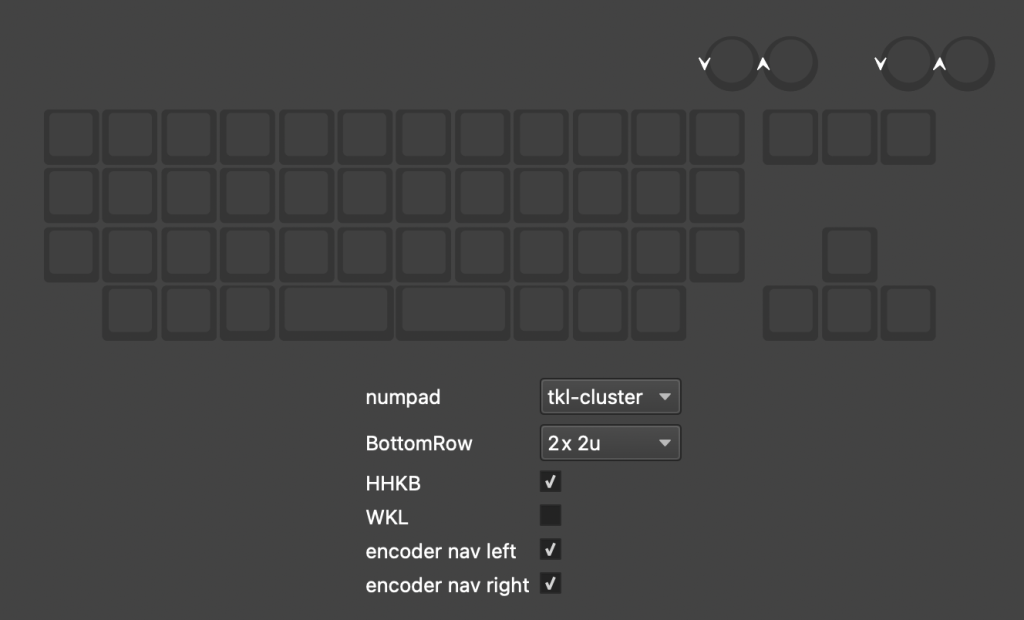Enable the WKL checkbox

pyautogui.click(x=550, y=516)
